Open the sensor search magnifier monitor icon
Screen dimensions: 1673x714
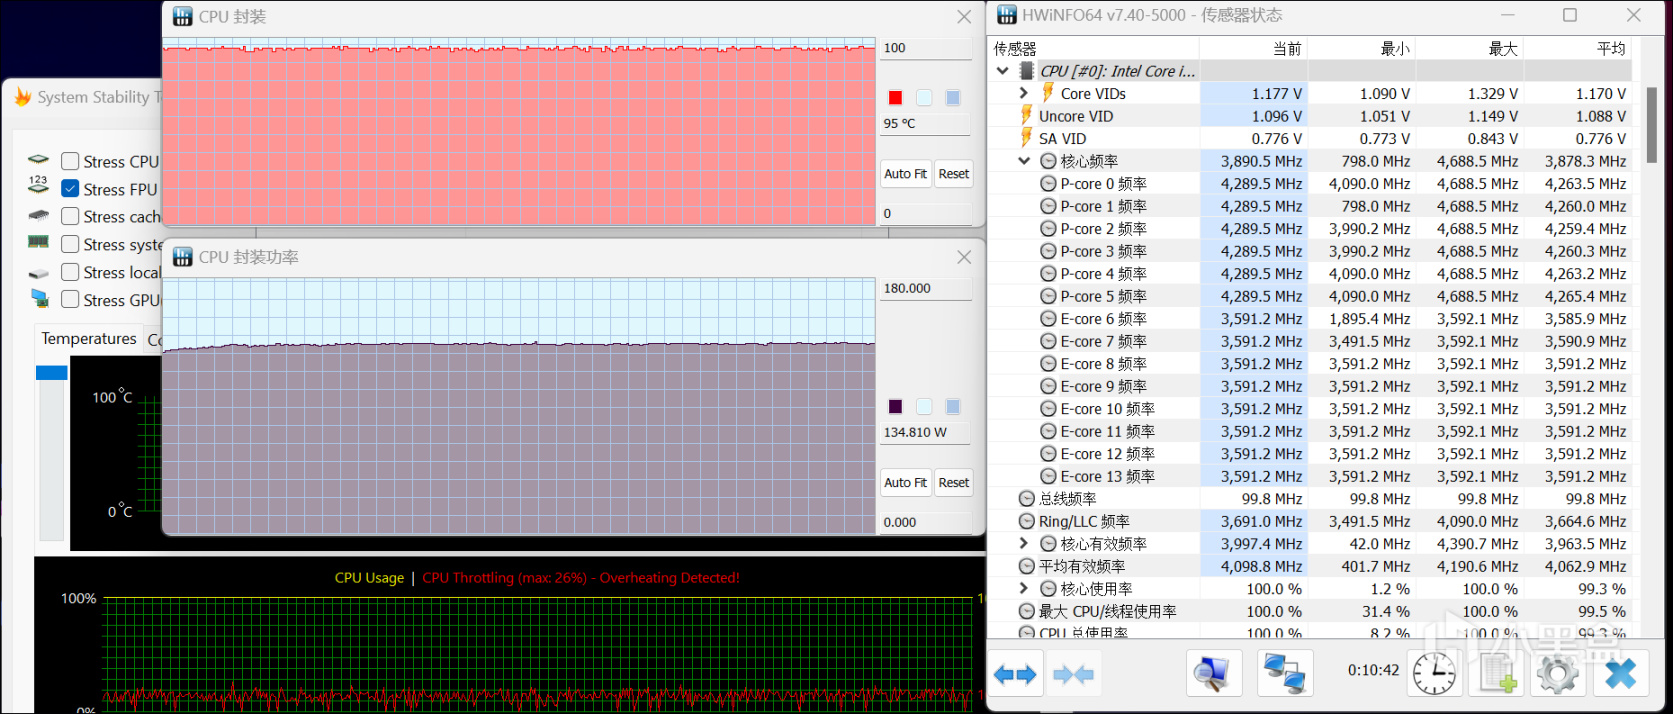[x=1213, y=675]
